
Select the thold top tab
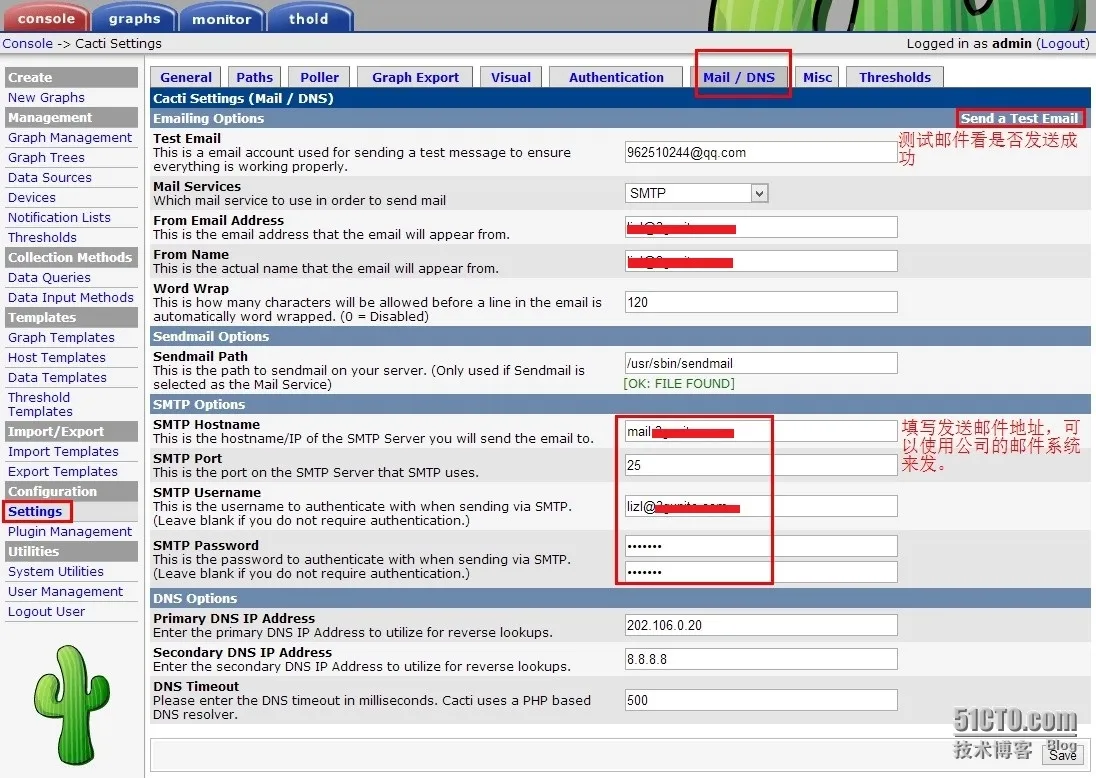pyautogui.click(x=309, y=18)
